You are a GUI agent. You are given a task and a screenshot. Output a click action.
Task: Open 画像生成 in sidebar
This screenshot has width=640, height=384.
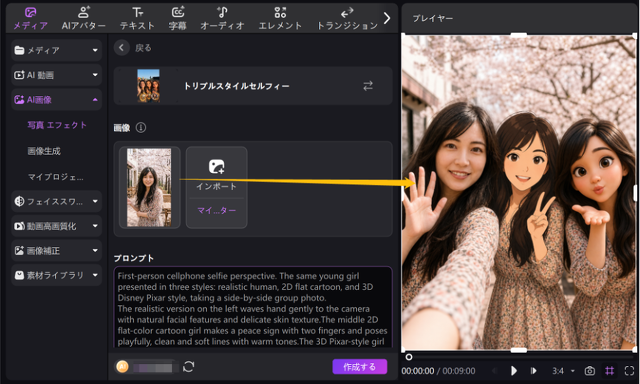click(44, 151)
